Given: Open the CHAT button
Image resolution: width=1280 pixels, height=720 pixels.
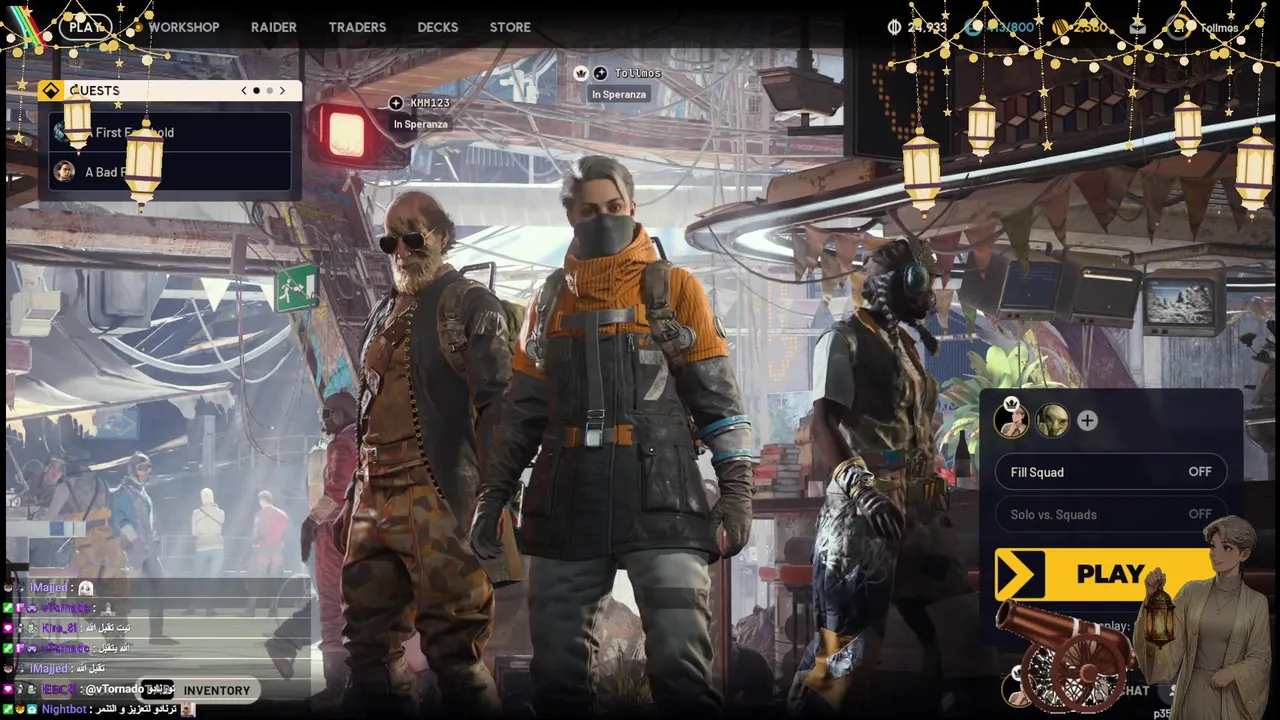Looking at the screenshot, I should pos(1134,690).
